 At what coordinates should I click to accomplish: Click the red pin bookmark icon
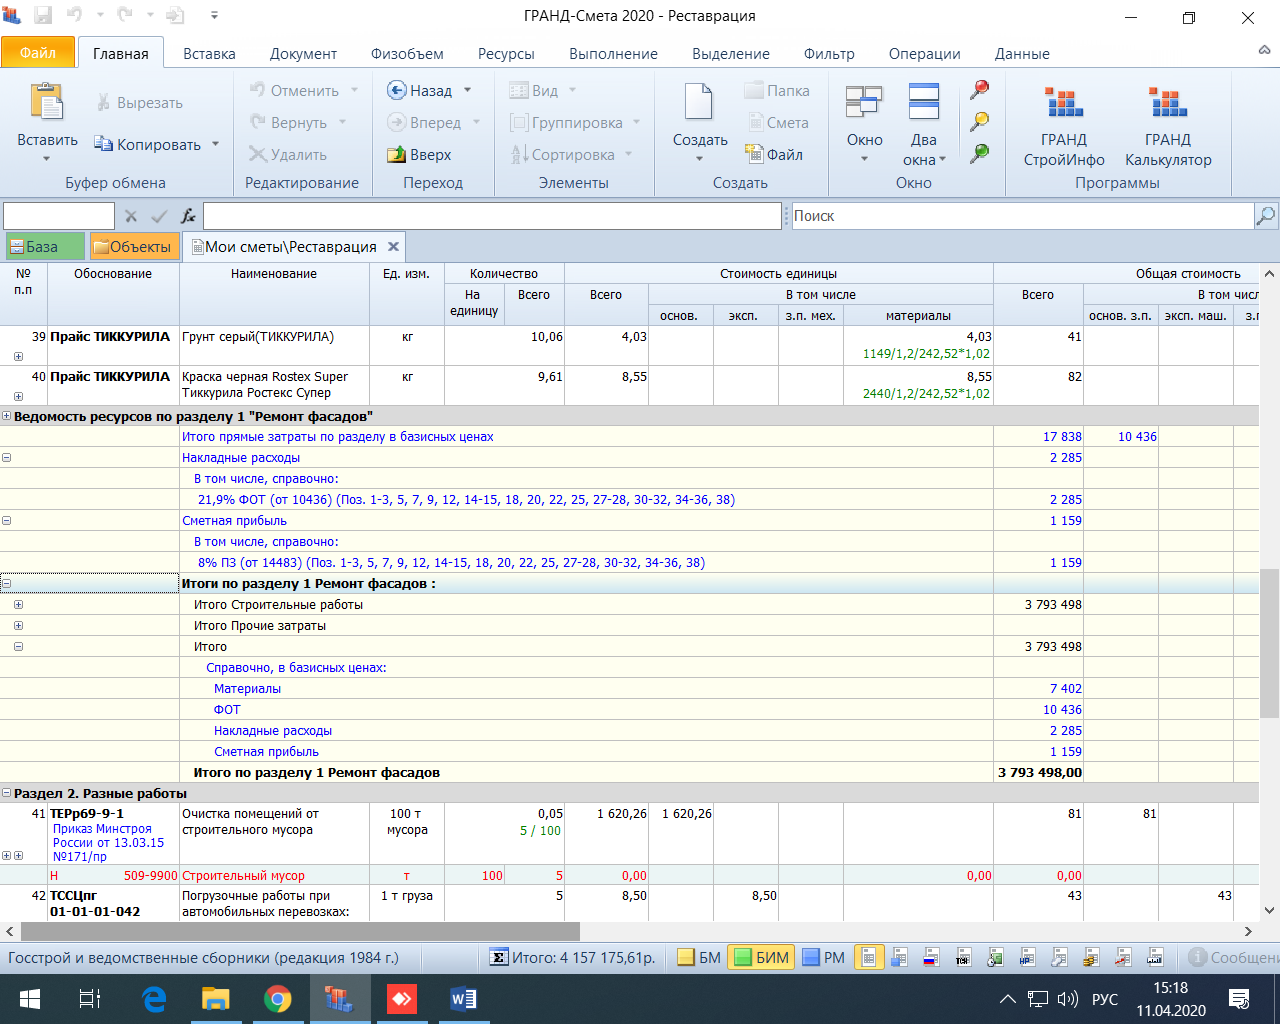click(980, 90)
